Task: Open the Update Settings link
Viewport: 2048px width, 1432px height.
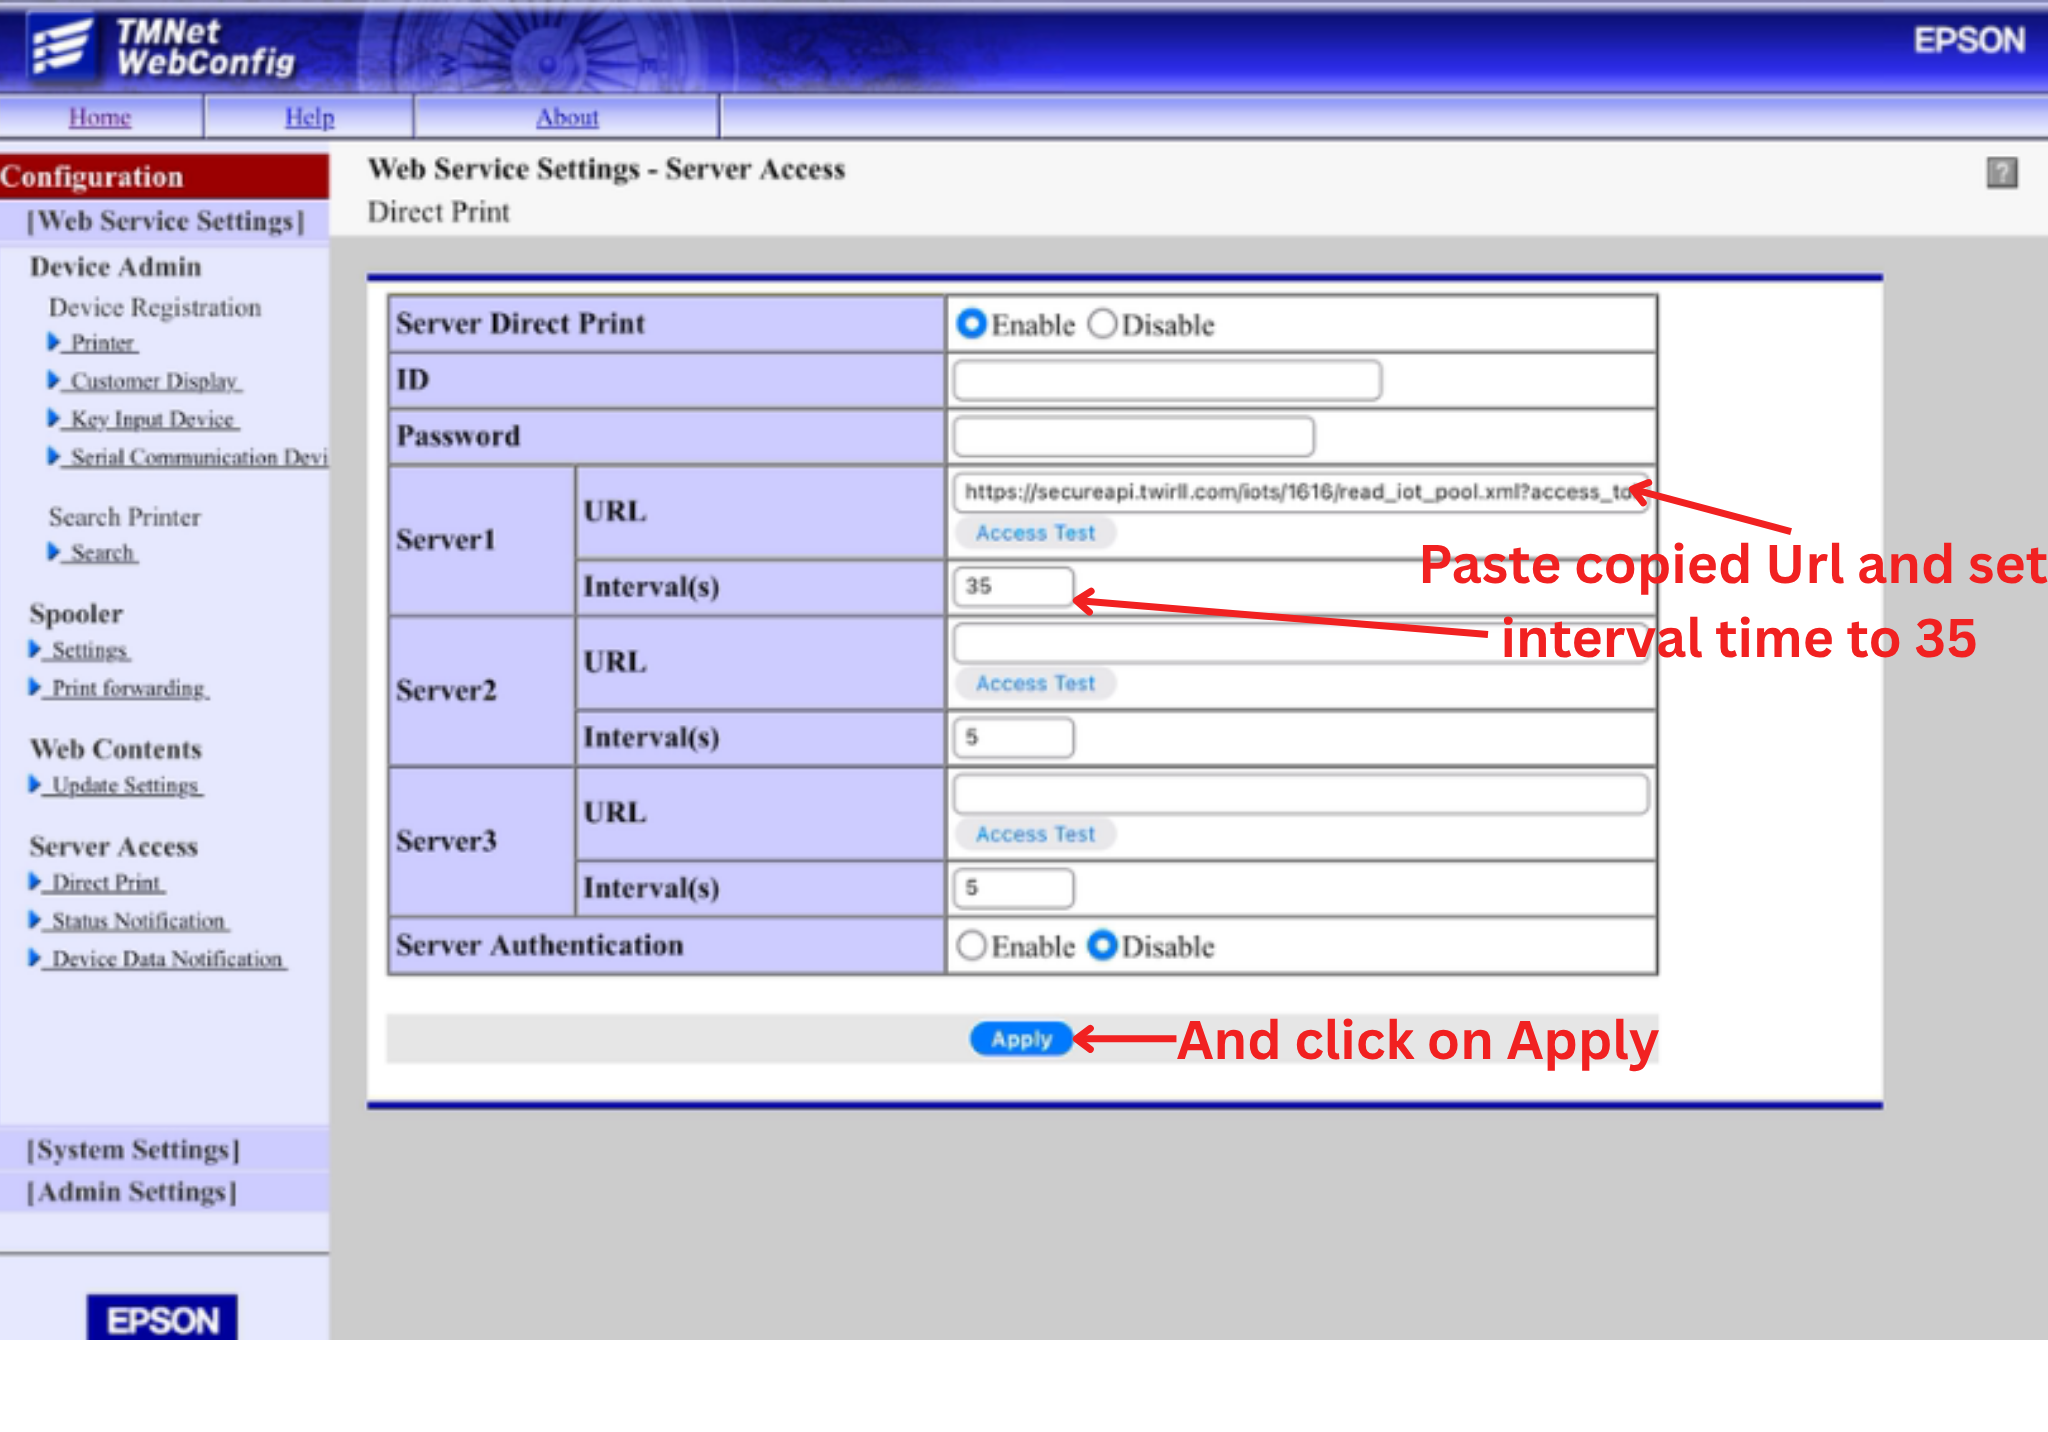Action: (x=126, y=786)
